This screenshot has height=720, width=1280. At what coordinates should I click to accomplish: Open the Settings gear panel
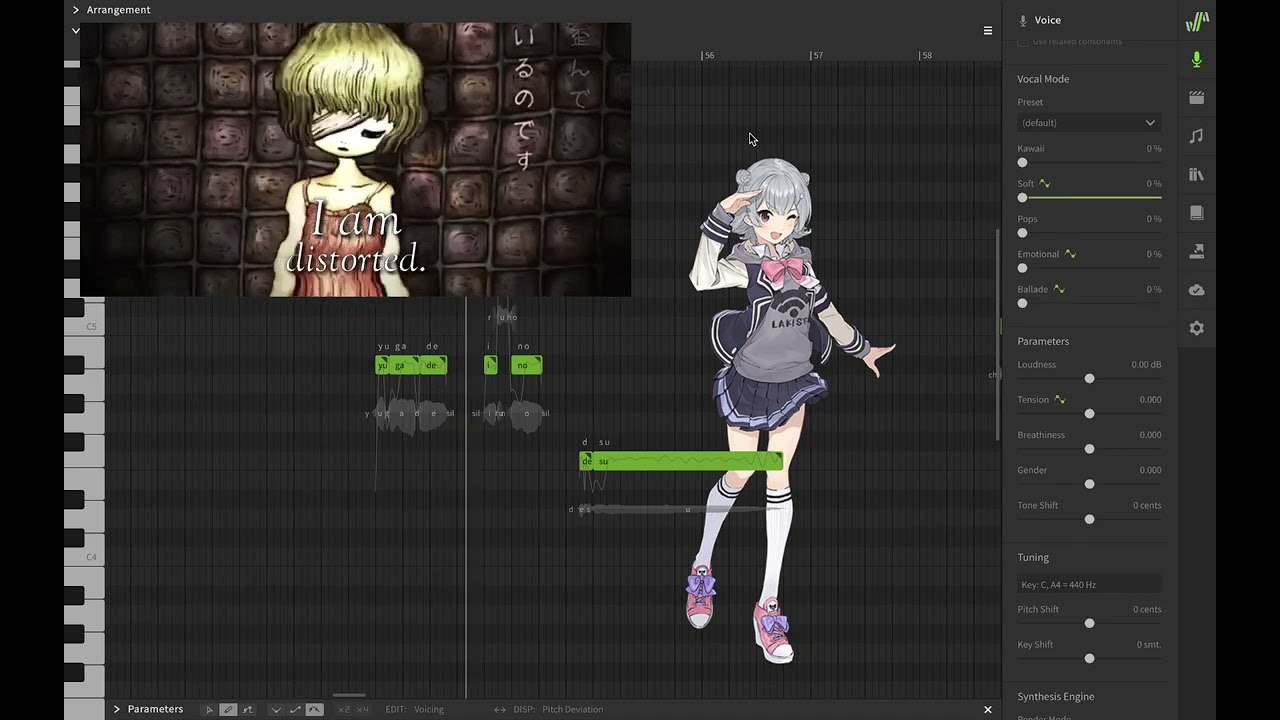(x=1196, y=328)
